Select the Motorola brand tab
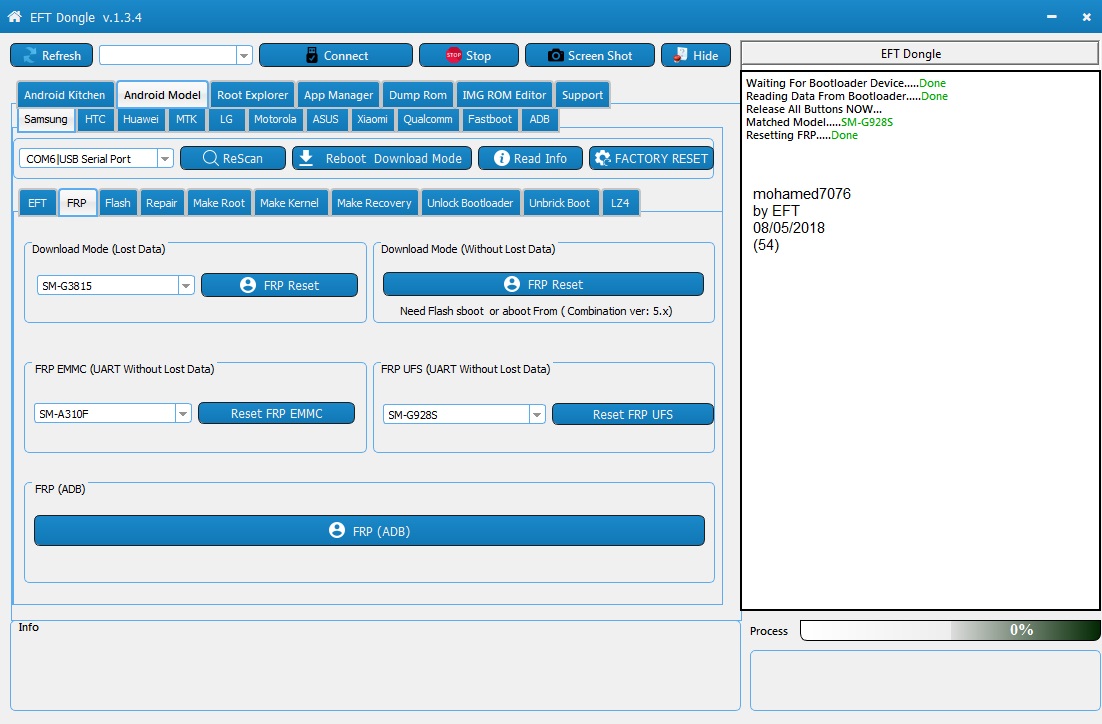 point(275,119)
